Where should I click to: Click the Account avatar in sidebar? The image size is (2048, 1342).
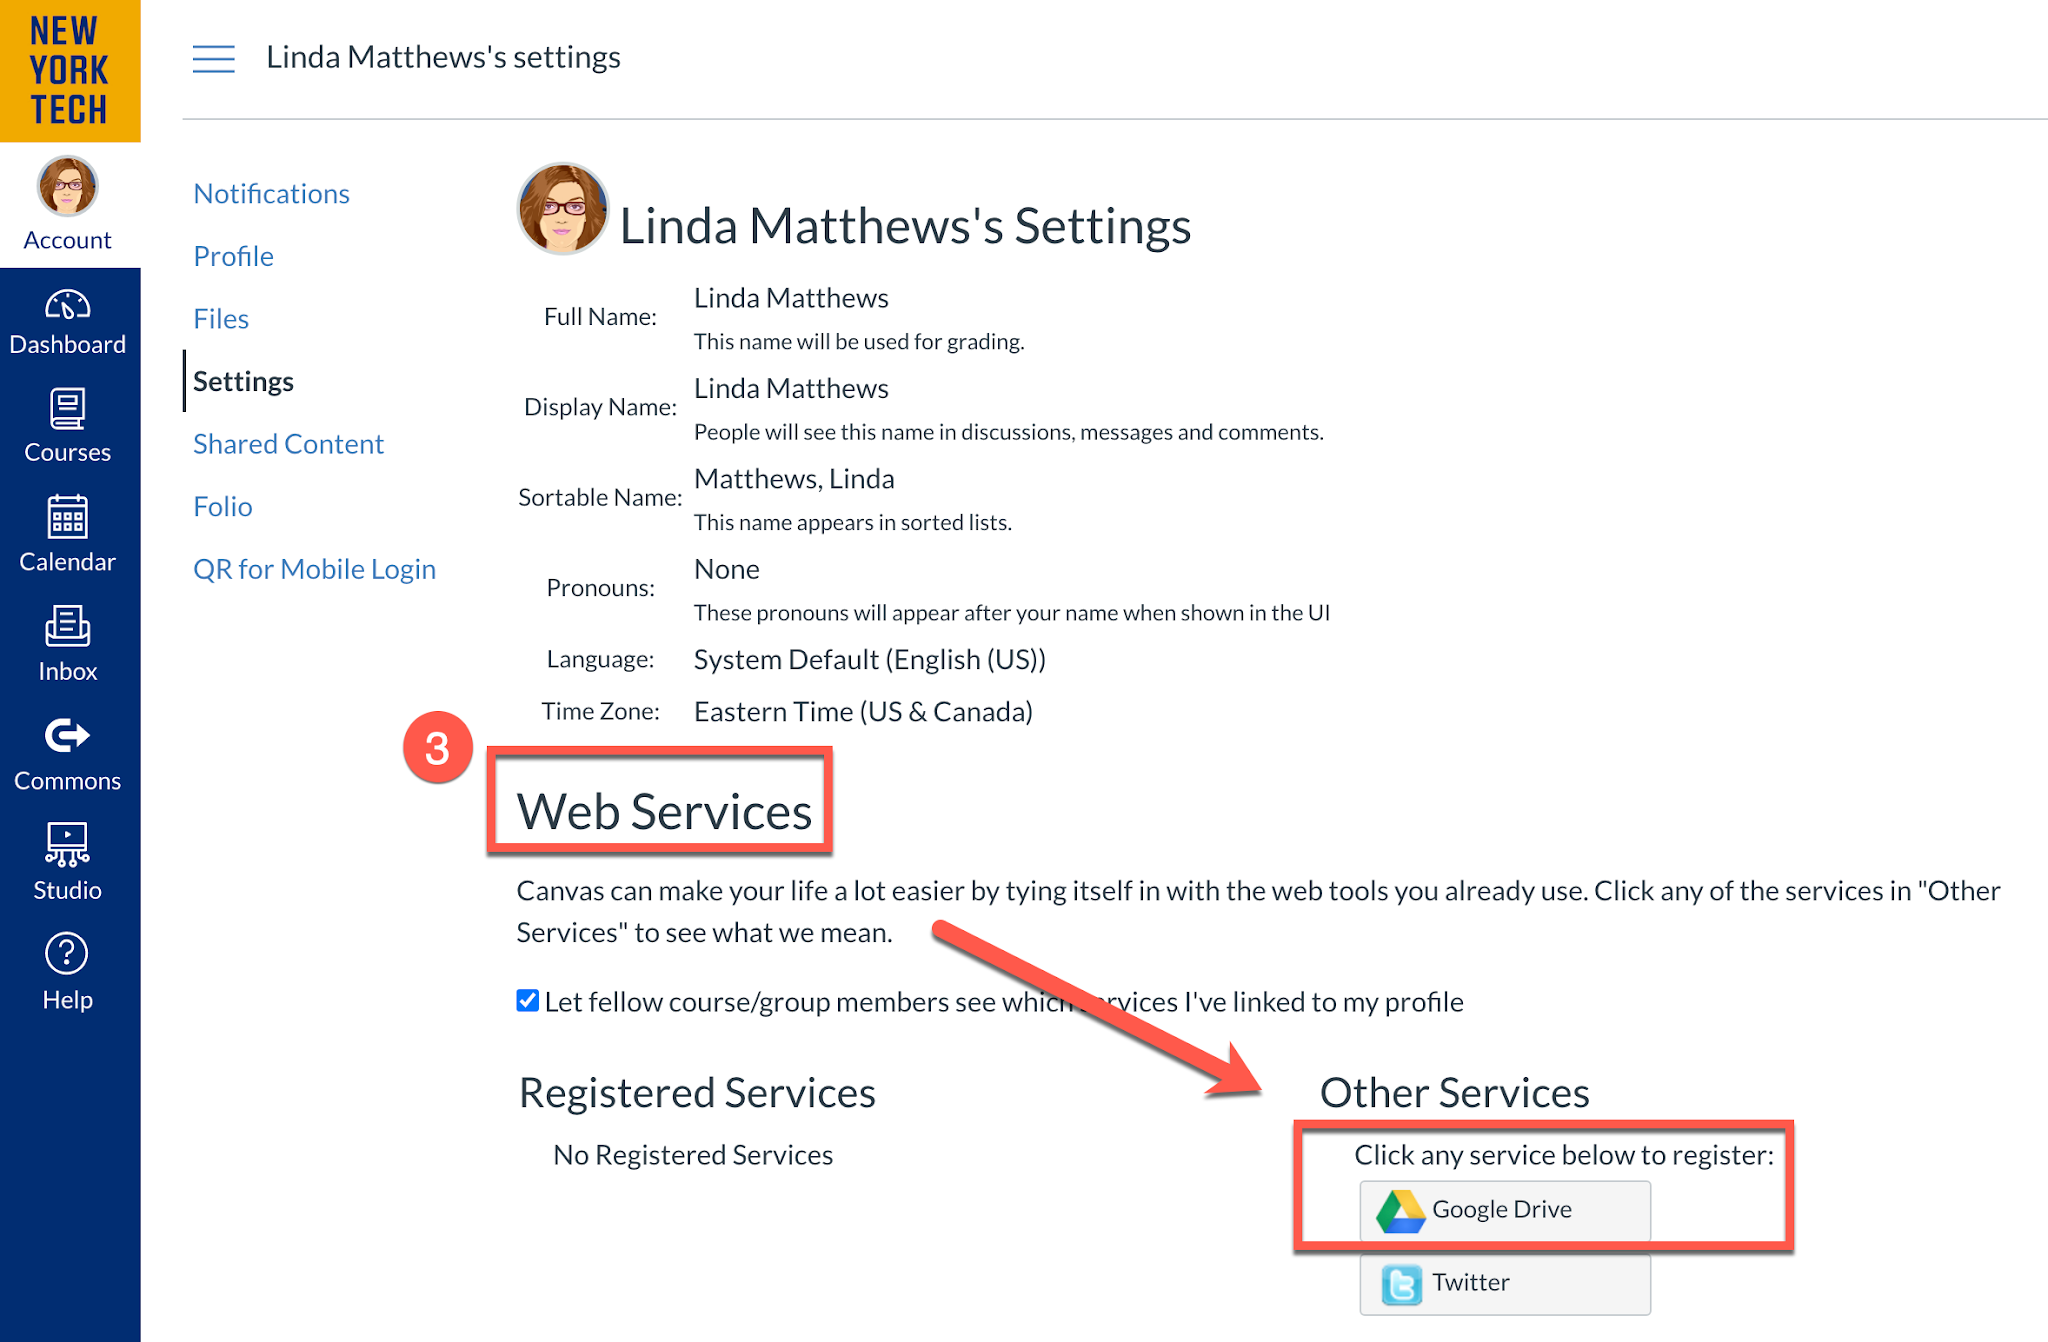(67, 186)
